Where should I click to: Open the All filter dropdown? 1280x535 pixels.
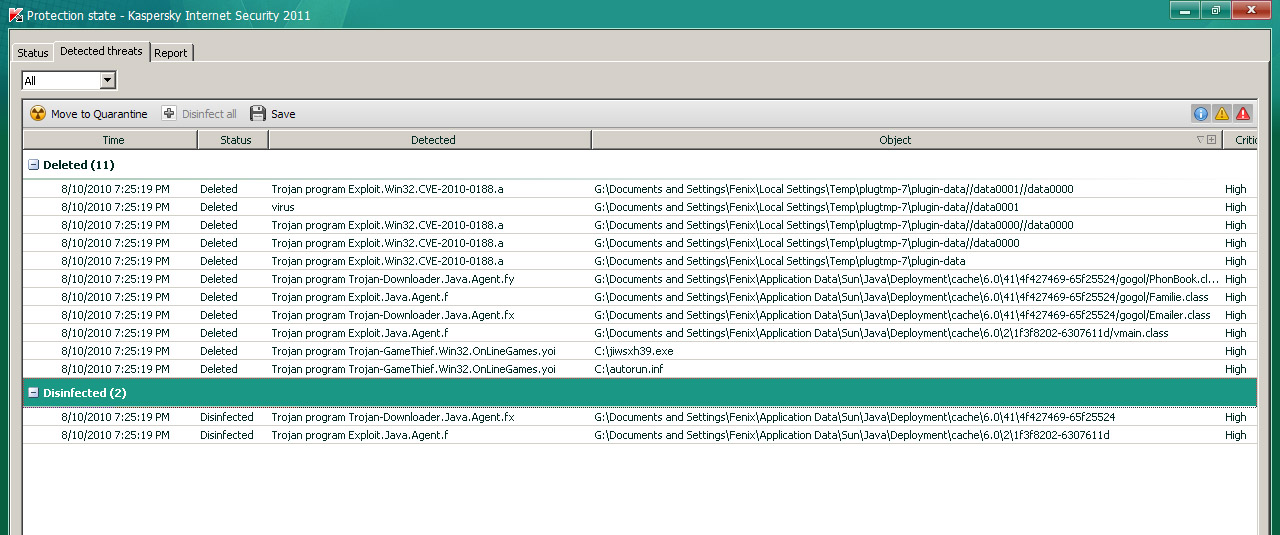(x=69, y=81)
